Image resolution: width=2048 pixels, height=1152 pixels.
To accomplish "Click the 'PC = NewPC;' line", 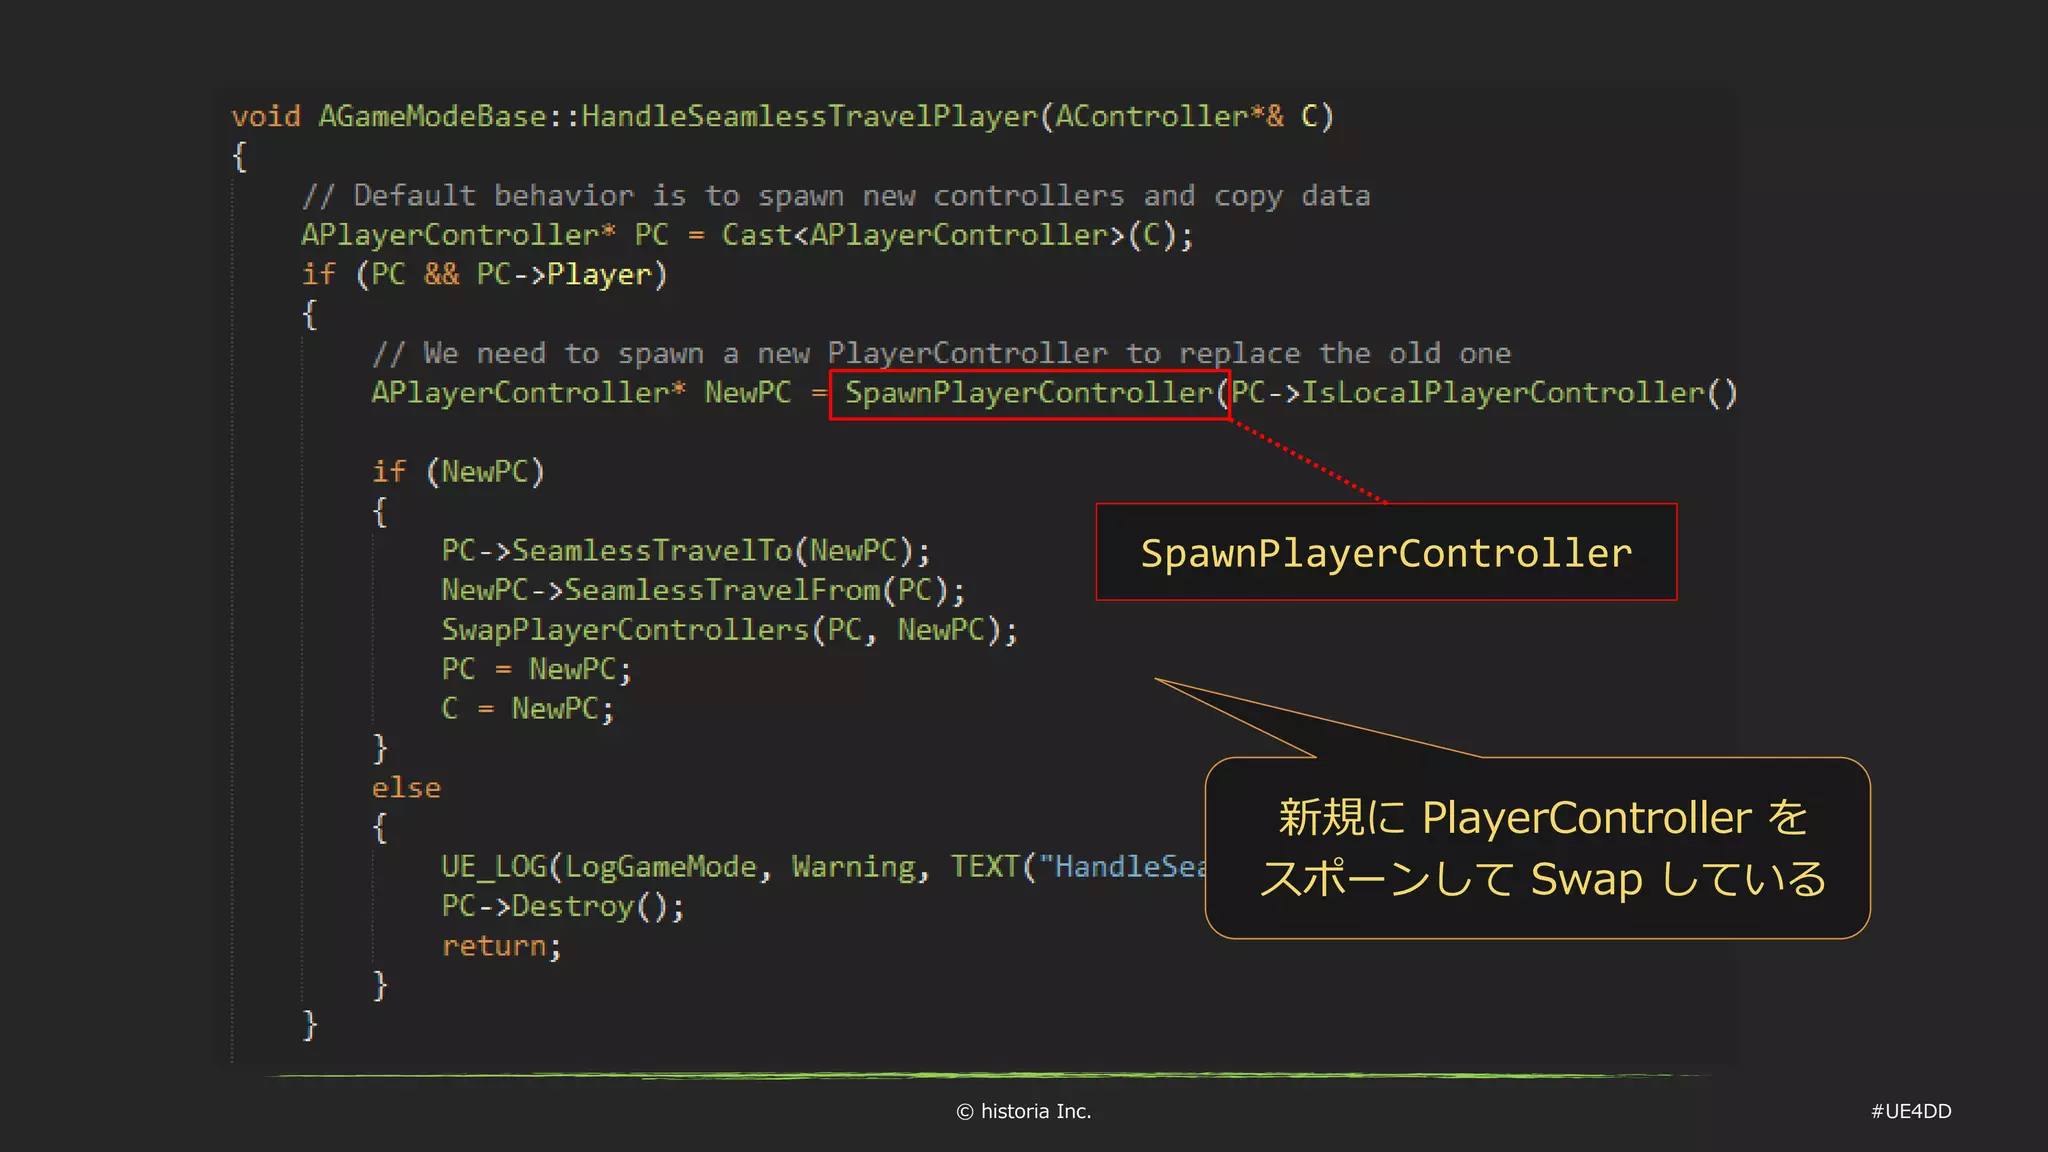I will pos(536,669).
